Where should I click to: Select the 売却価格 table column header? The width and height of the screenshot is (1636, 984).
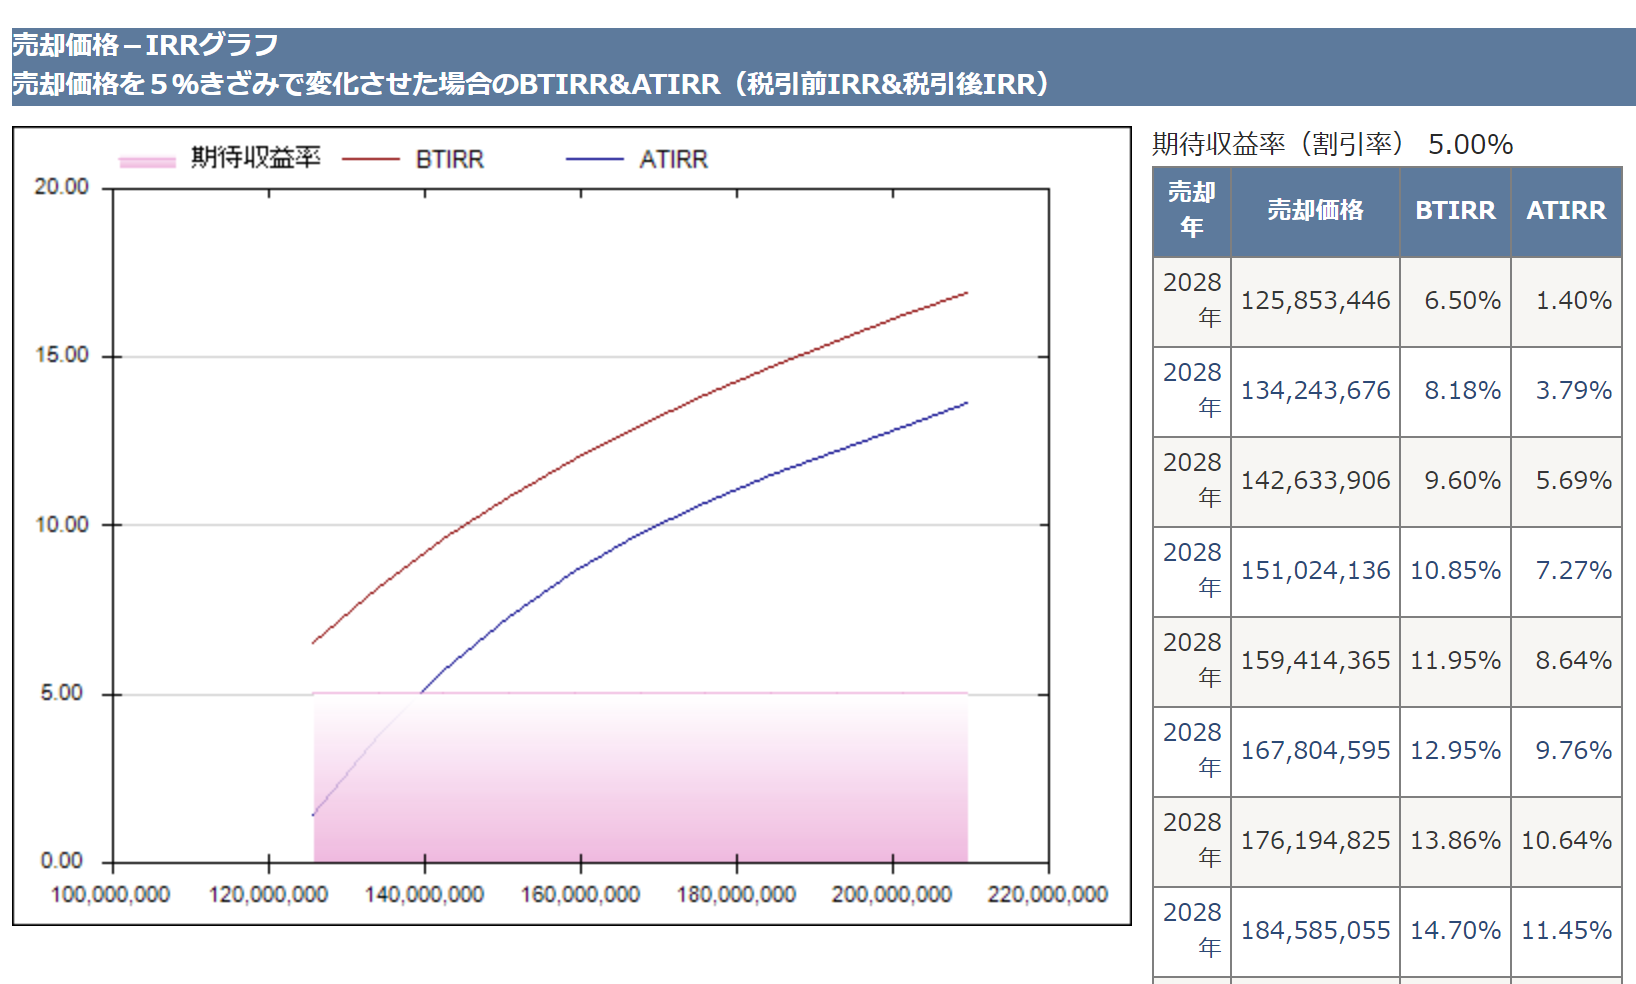pos(1315,210)
